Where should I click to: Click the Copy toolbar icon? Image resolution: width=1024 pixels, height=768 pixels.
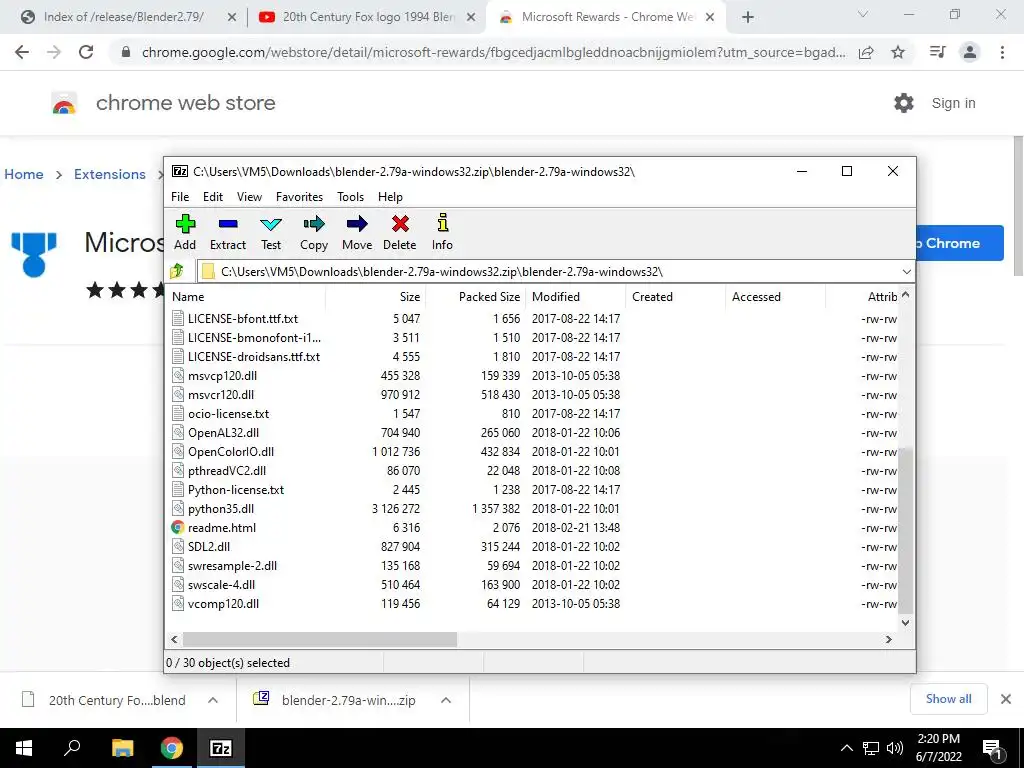313,232
